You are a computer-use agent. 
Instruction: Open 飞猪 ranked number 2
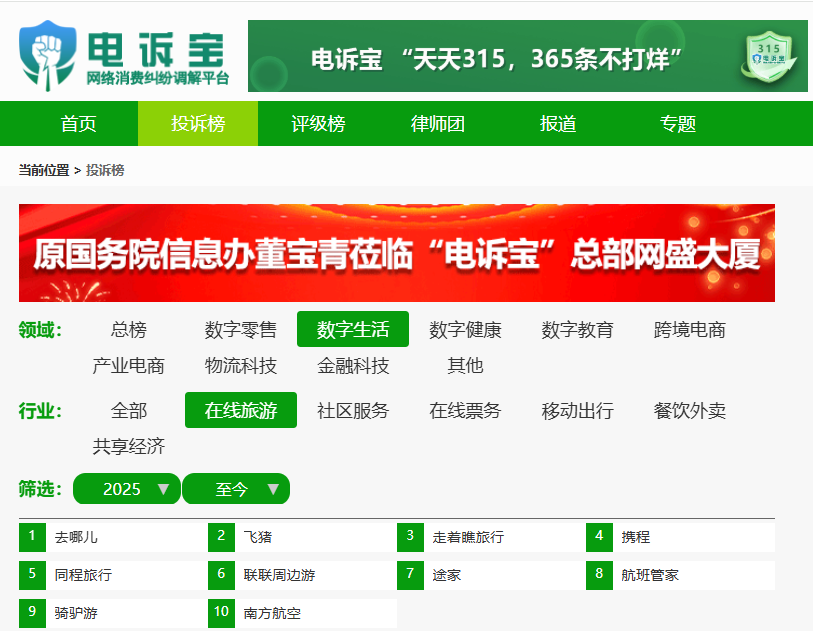tap(302, 537)
